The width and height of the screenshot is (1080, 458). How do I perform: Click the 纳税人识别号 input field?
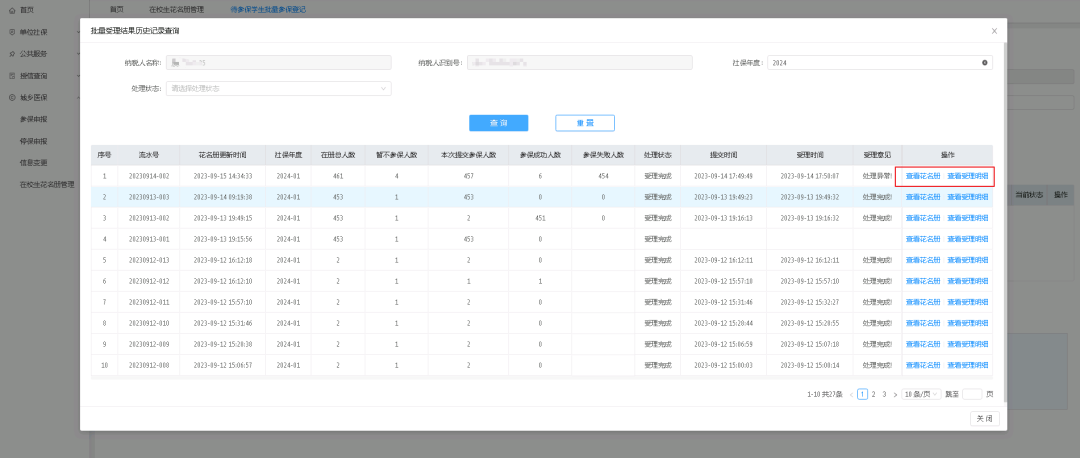click(580, 63)
